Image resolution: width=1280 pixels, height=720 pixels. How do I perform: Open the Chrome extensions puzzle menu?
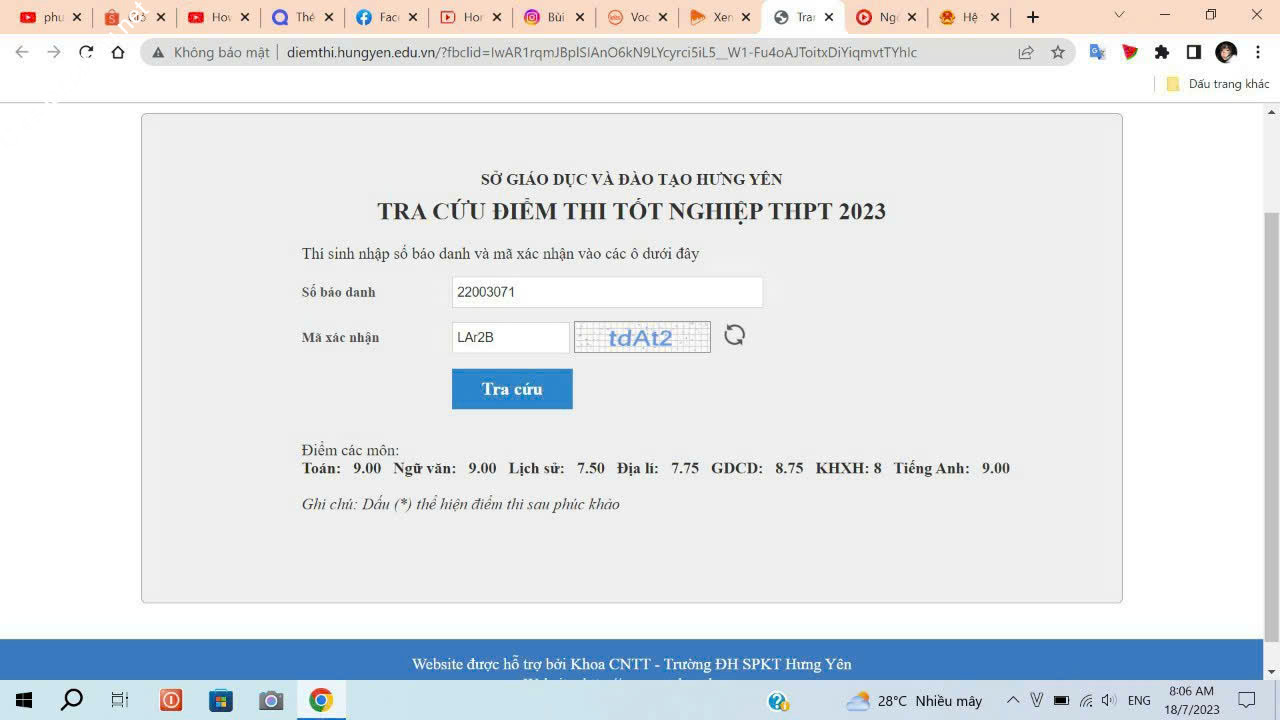click(x=1161, y=53)
